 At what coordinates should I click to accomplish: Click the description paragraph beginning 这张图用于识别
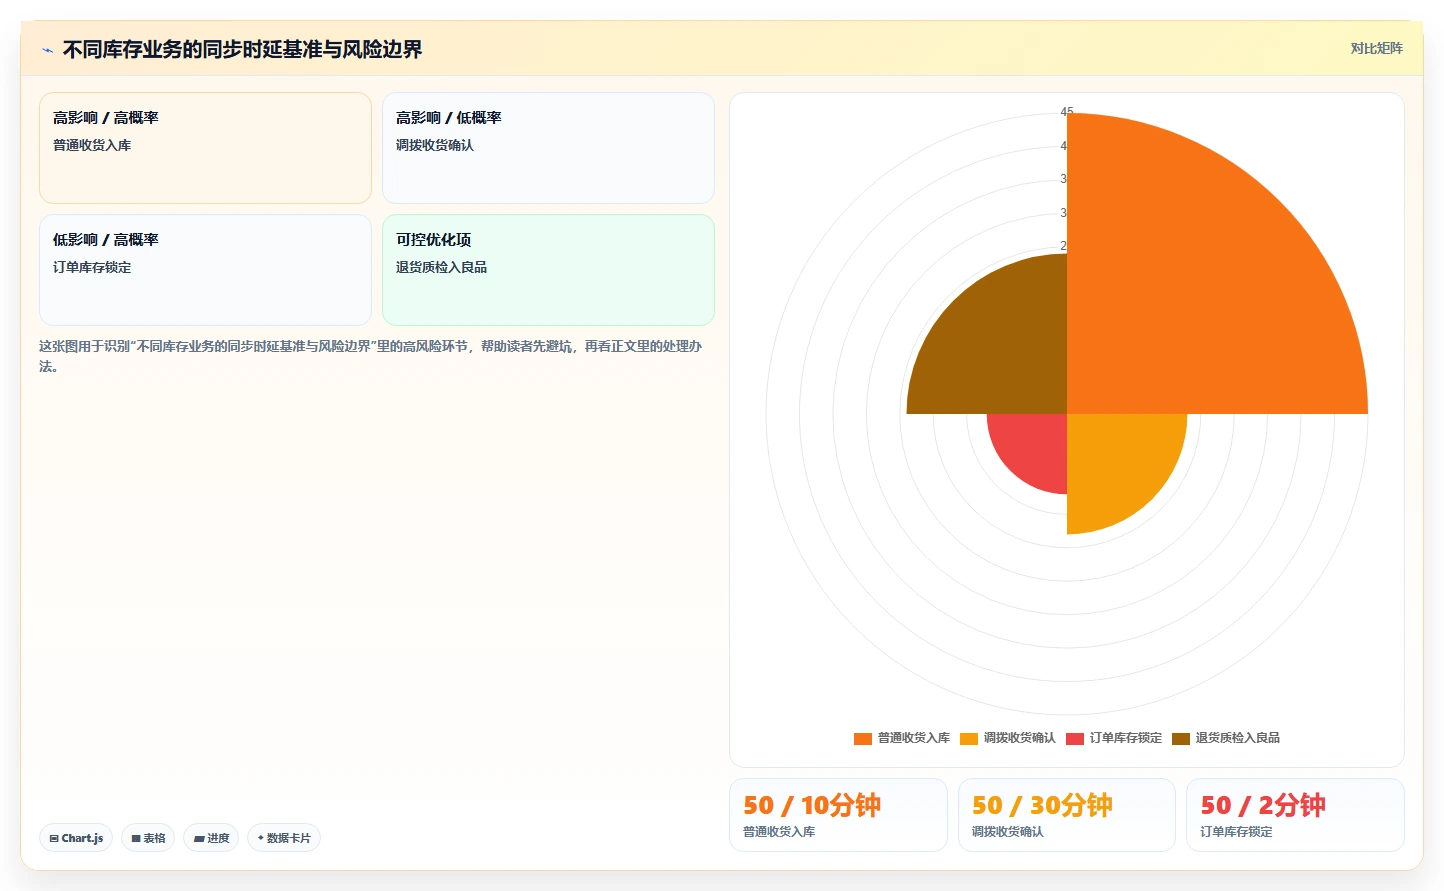(371, 356)
